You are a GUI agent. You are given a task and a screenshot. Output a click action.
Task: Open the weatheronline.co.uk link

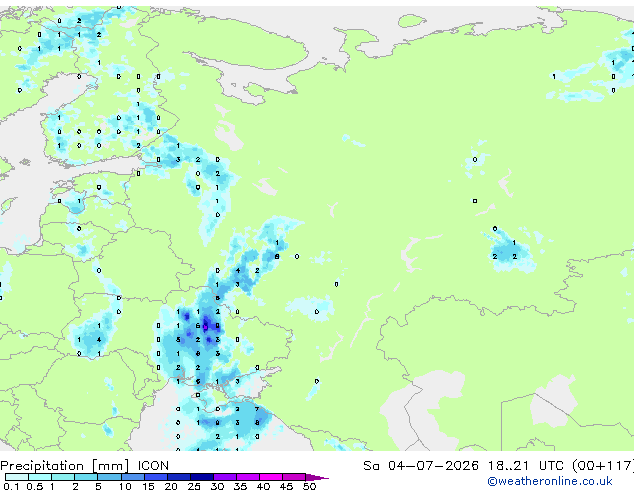[x=550, y=481]
